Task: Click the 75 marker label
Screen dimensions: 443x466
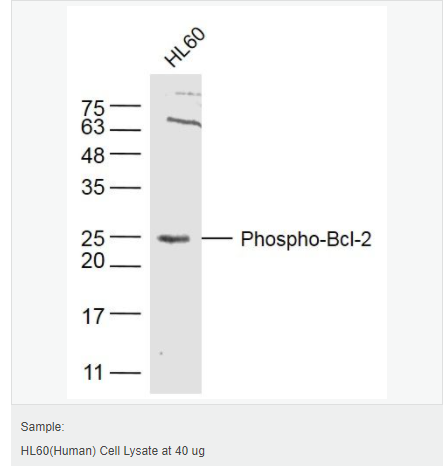Action: (x=93, y=109)
